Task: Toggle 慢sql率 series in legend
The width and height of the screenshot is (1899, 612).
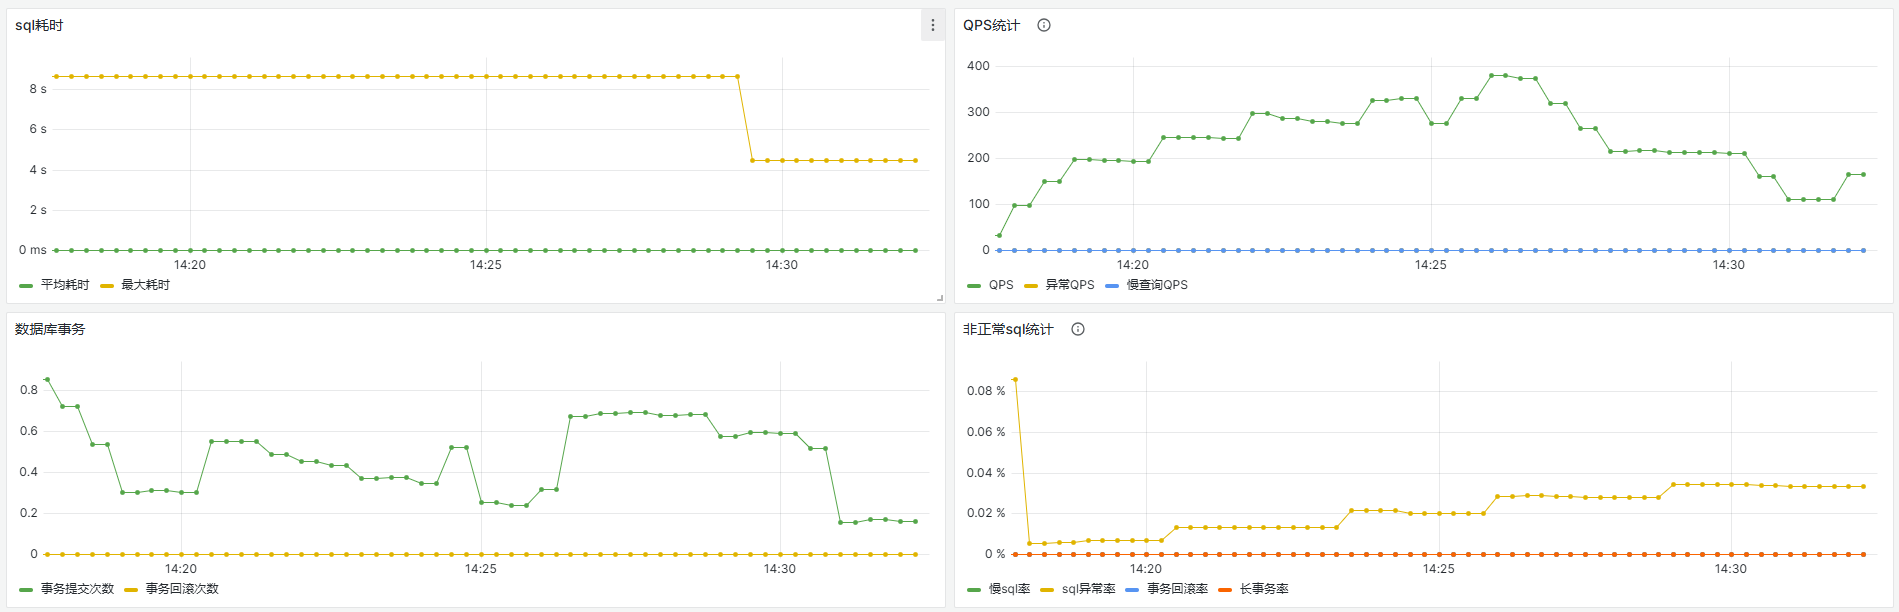Action: 1009,589
